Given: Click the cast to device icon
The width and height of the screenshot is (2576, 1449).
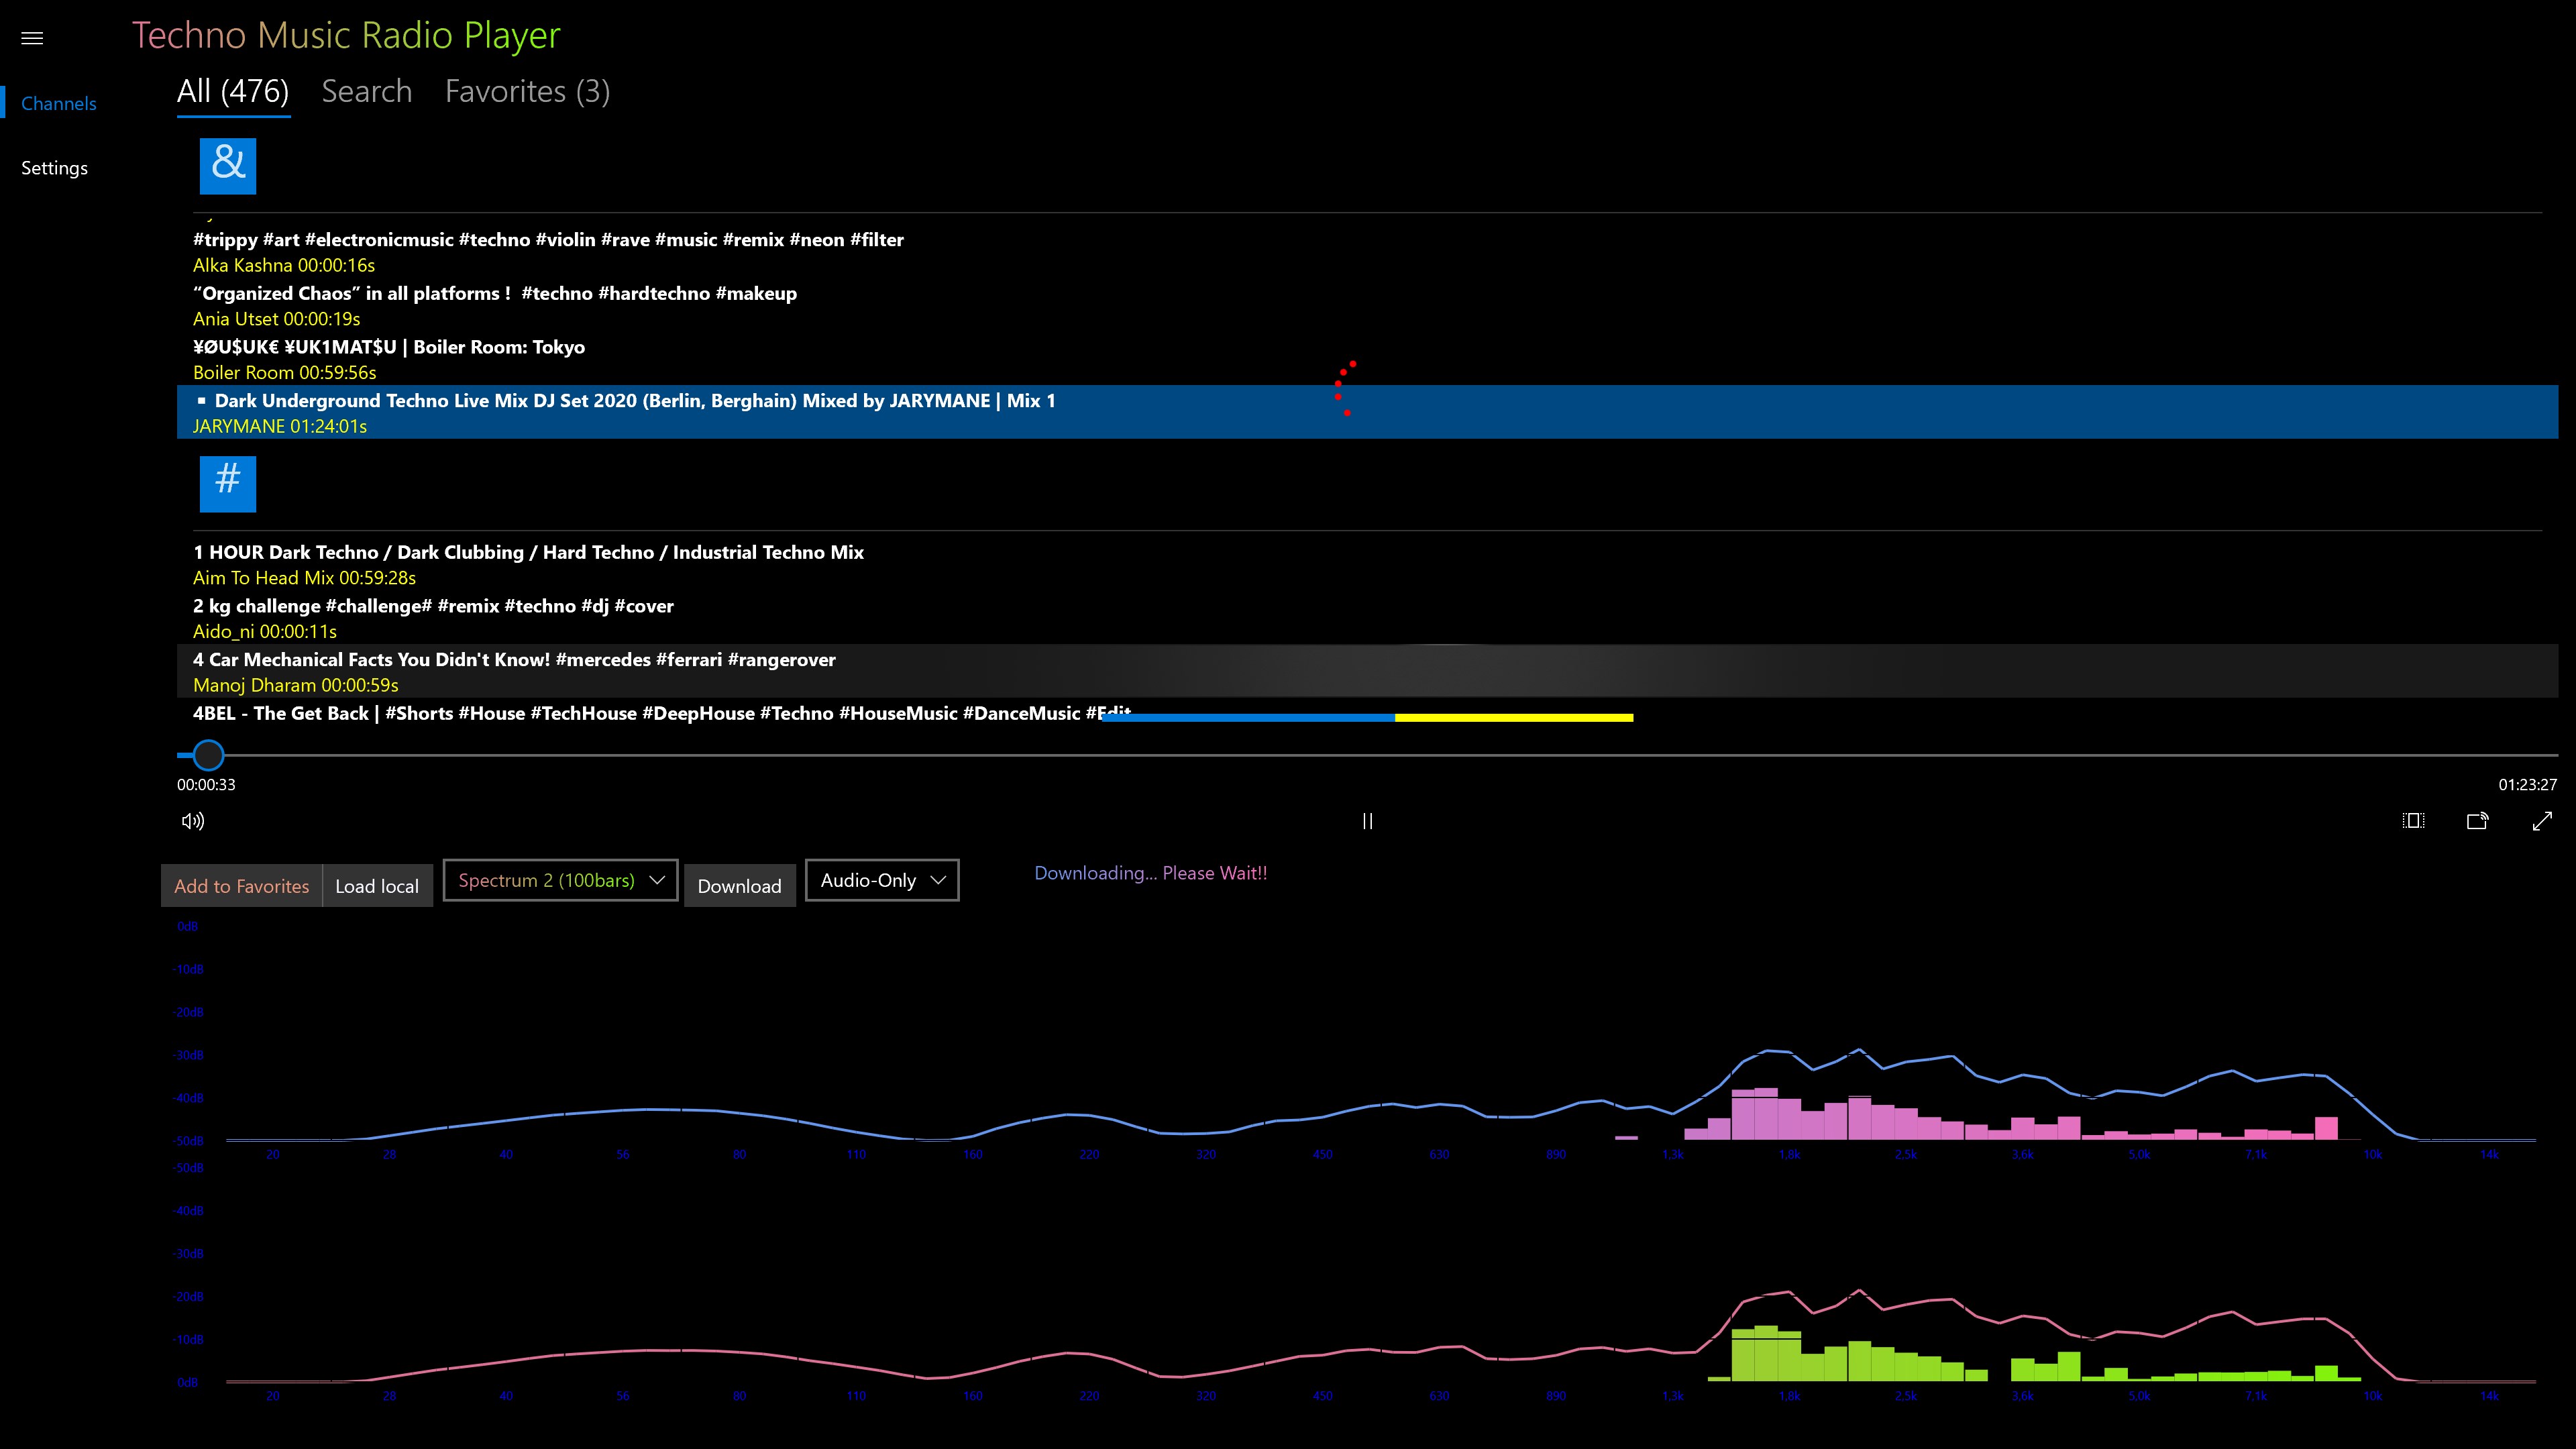Looking at the screenshot, I should pyautogui.click(x=2477, y=821).
